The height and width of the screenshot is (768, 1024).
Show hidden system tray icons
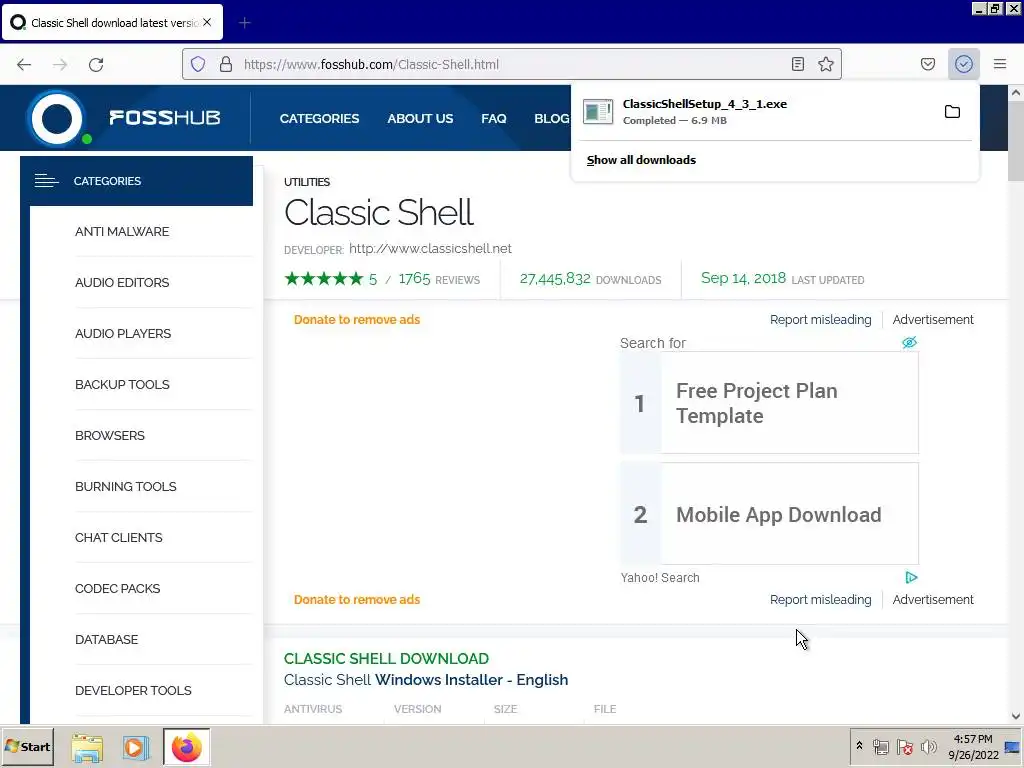[859, 746]
